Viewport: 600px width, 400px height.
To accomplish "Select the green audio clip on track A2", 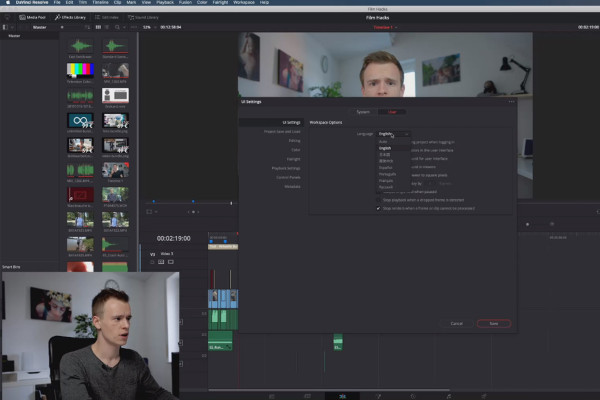I will (x=220, y=341).
